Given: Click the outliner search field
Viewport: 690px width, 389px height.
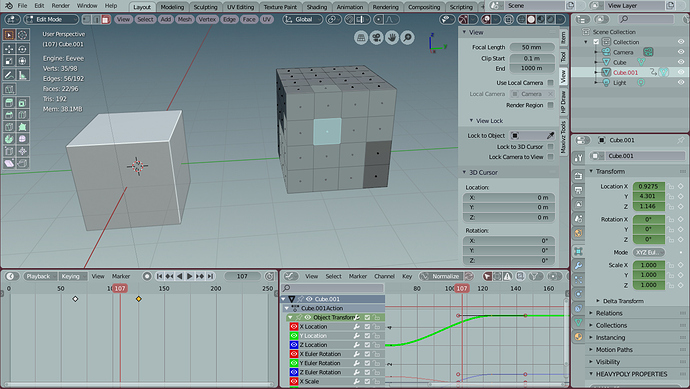Looking at the screenshot, I should [646, 19].
